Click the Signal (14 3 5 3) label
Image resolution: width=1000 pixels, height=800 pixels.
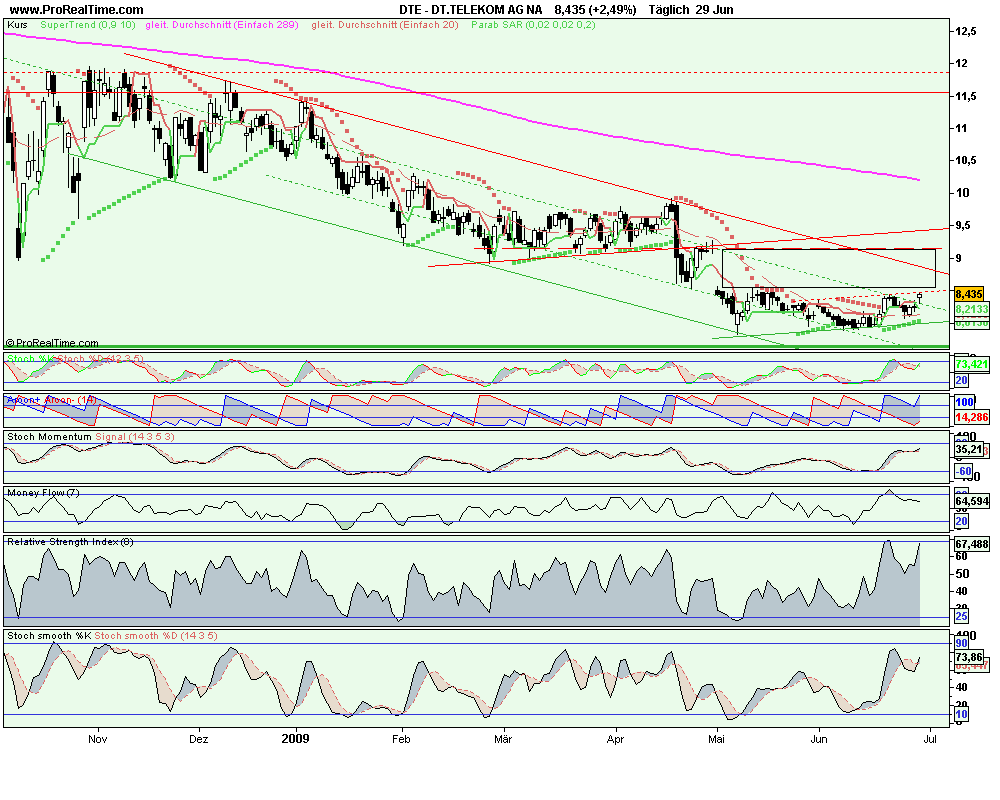pyautogui.click(x=135, y=437)
